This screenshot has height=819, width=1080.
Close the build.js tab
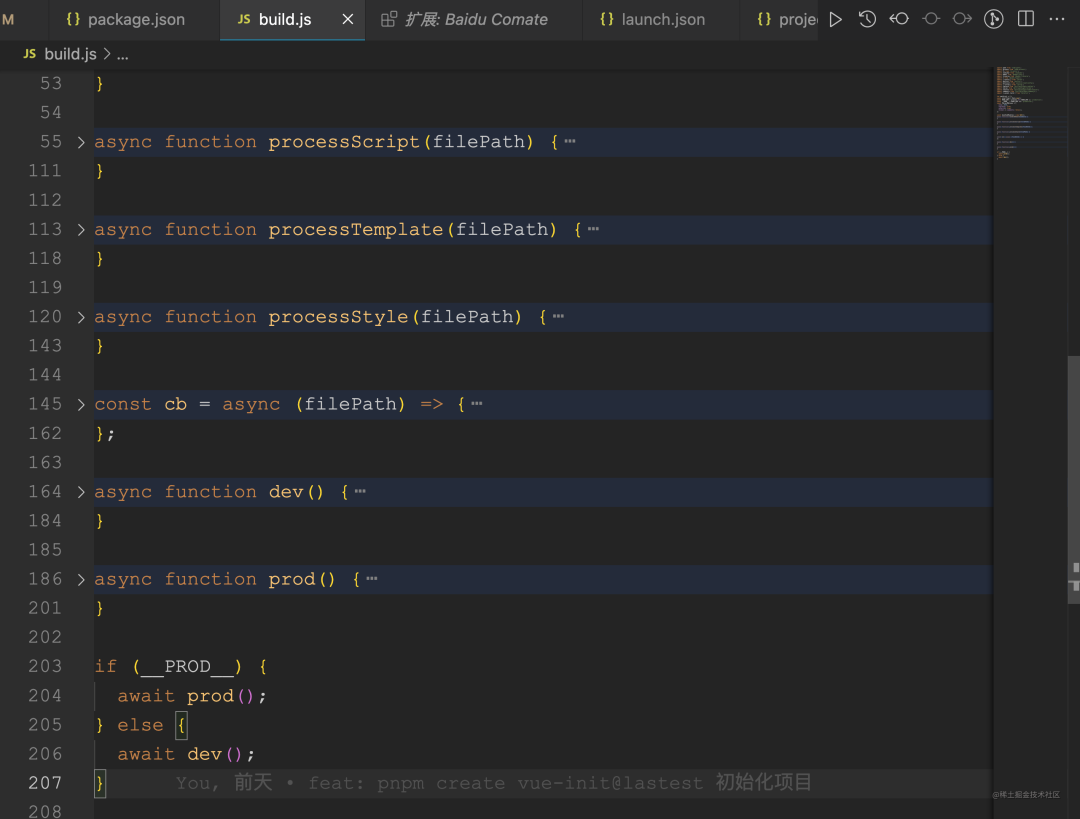(348, 19)
